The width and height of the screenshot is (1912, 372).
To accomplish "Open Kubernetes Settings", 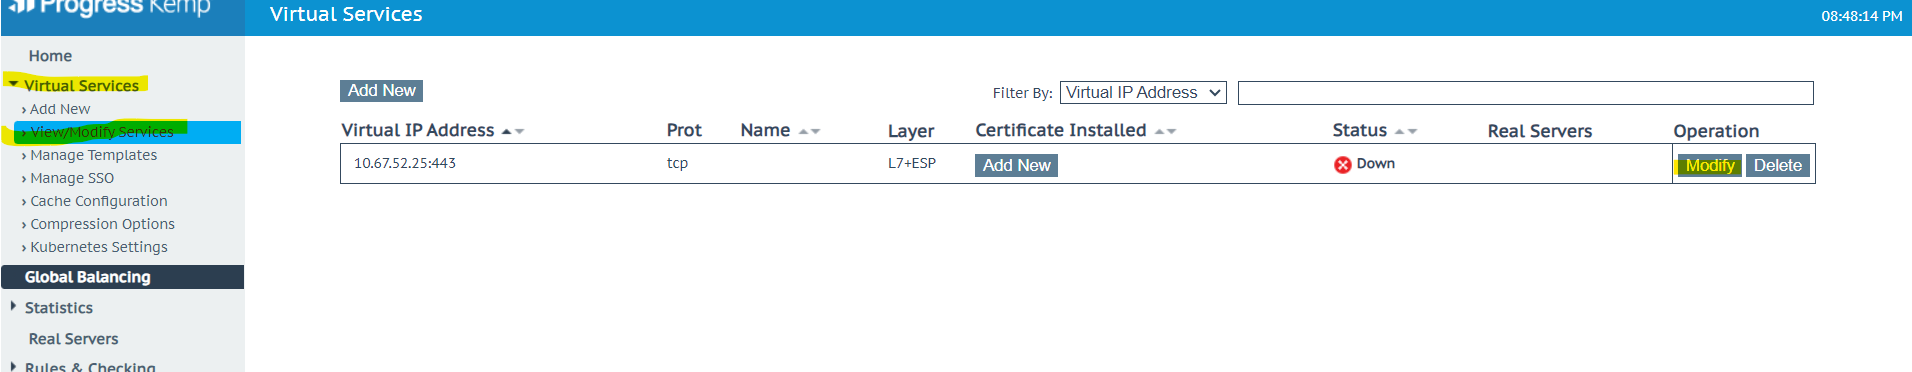I will [x=98, y=247].
